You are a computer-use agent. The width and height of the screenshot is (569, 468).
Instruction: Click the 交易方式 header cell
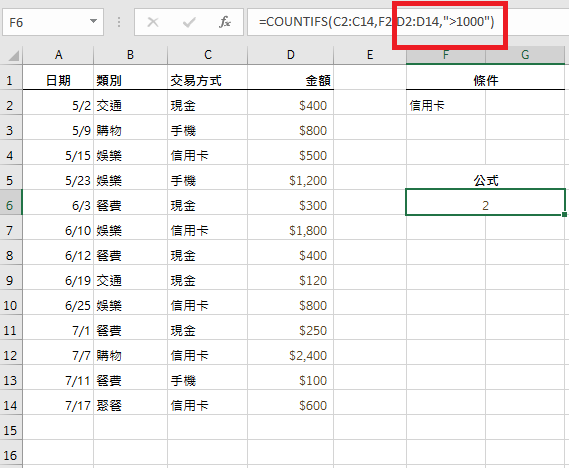point(208,81)
